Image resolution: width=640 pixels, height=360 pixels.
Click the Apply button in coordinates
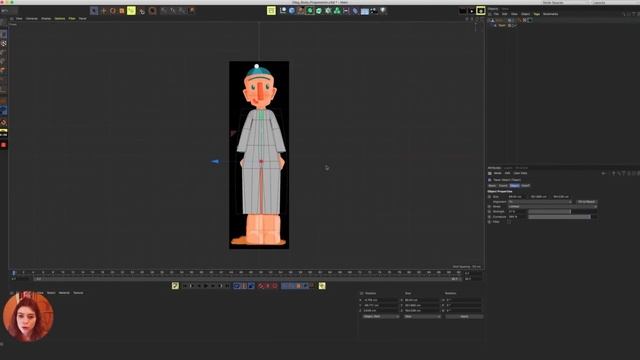(x=464, y=316)
